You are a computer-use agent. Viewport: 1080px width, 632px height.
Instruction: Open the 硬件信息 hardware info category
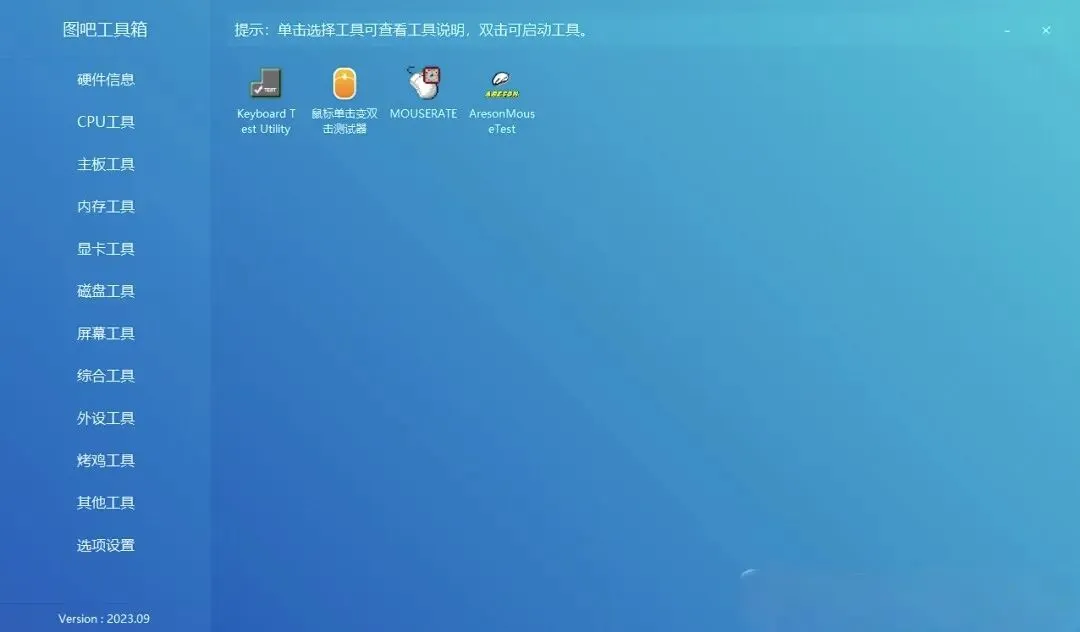[105, 79]
